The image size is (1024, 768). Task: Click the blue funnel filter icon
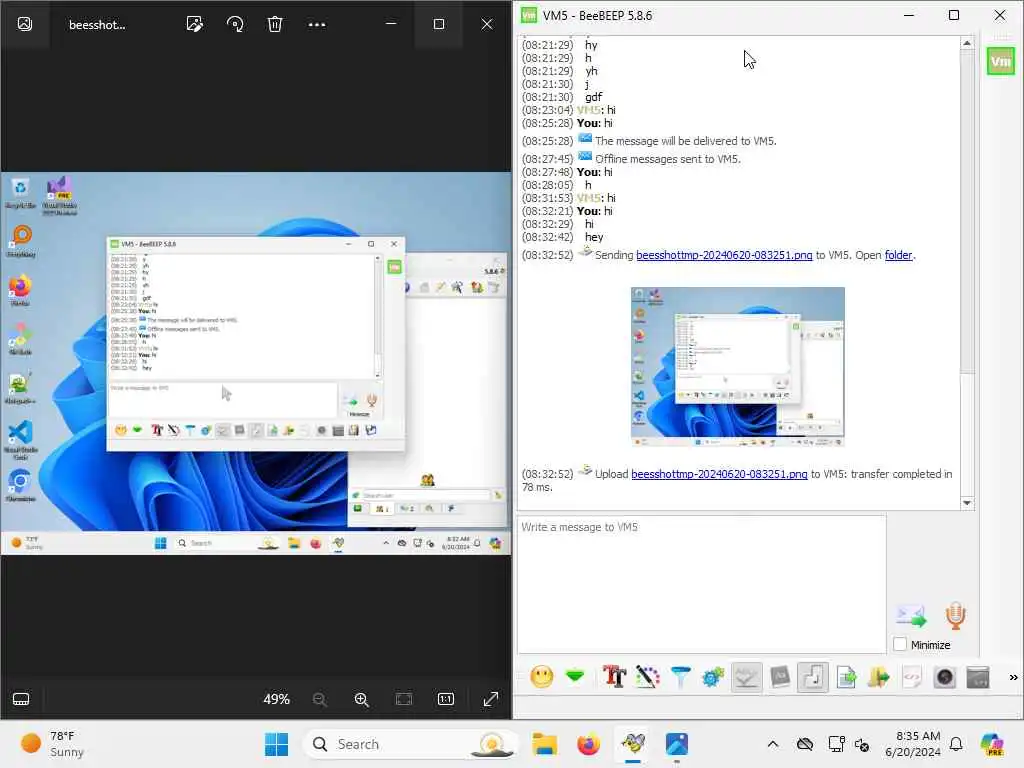point(680,677)
